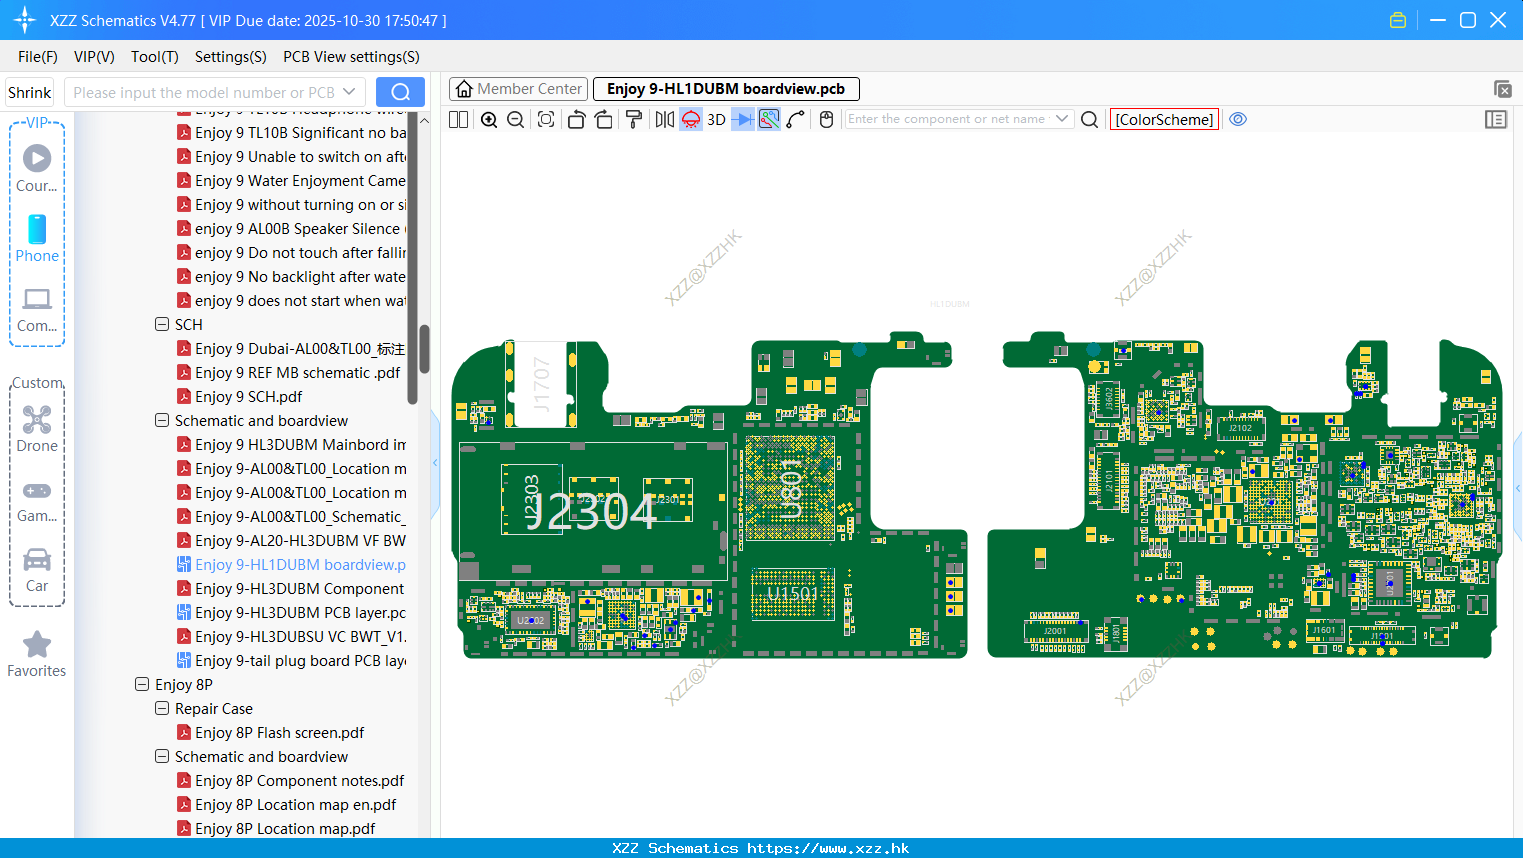1523x858 pixels.
Task: Zoom in on the boardview
Action: click(x=489, y=120)
